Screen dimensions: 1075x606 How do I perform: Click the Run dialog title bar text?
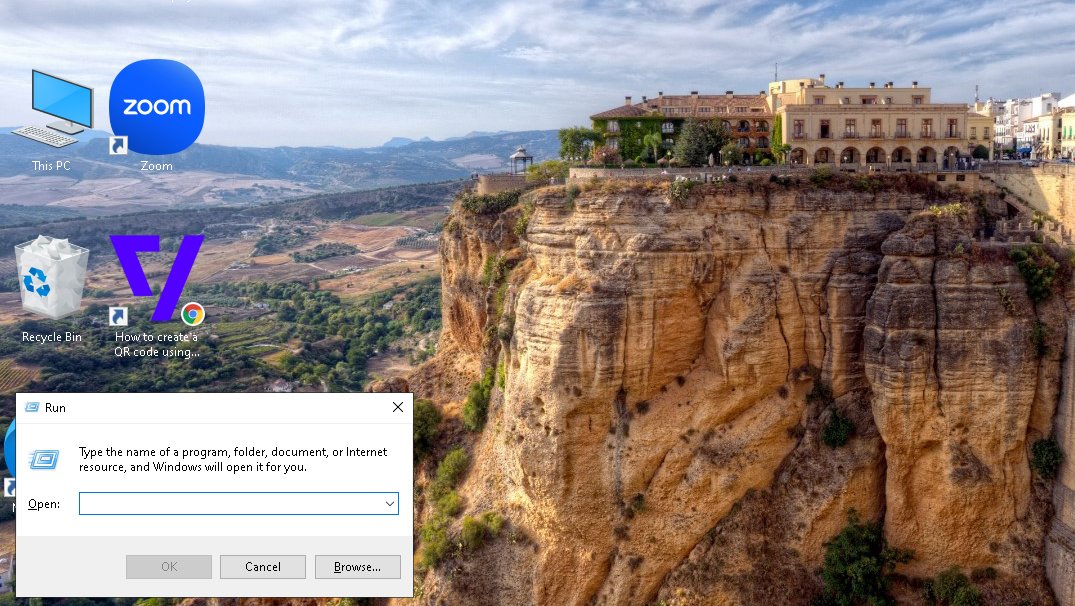56,408
